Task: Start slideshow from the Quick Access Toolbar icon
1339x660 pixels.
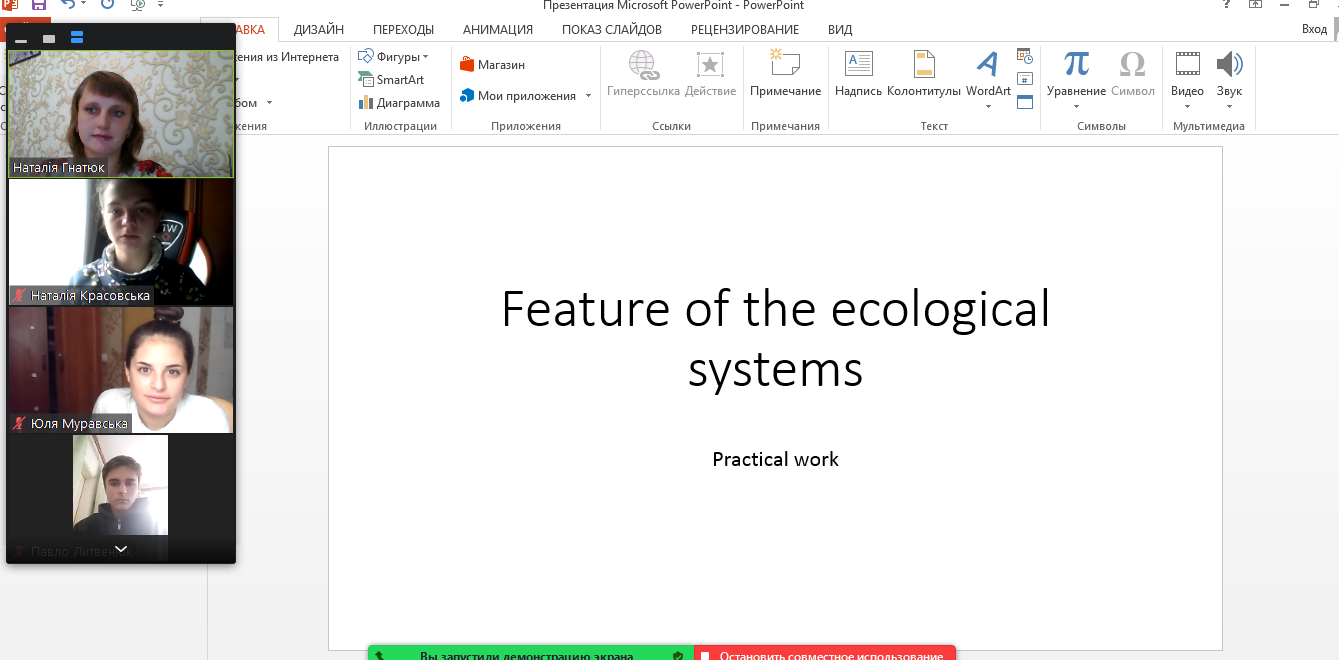Action: click(137, 5)
